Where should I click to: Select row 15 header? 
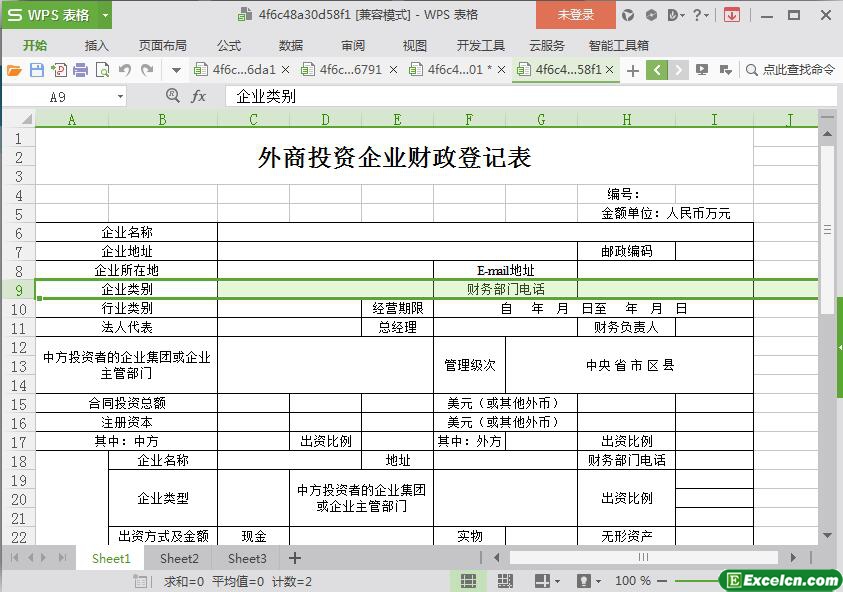tap(19, 404)
